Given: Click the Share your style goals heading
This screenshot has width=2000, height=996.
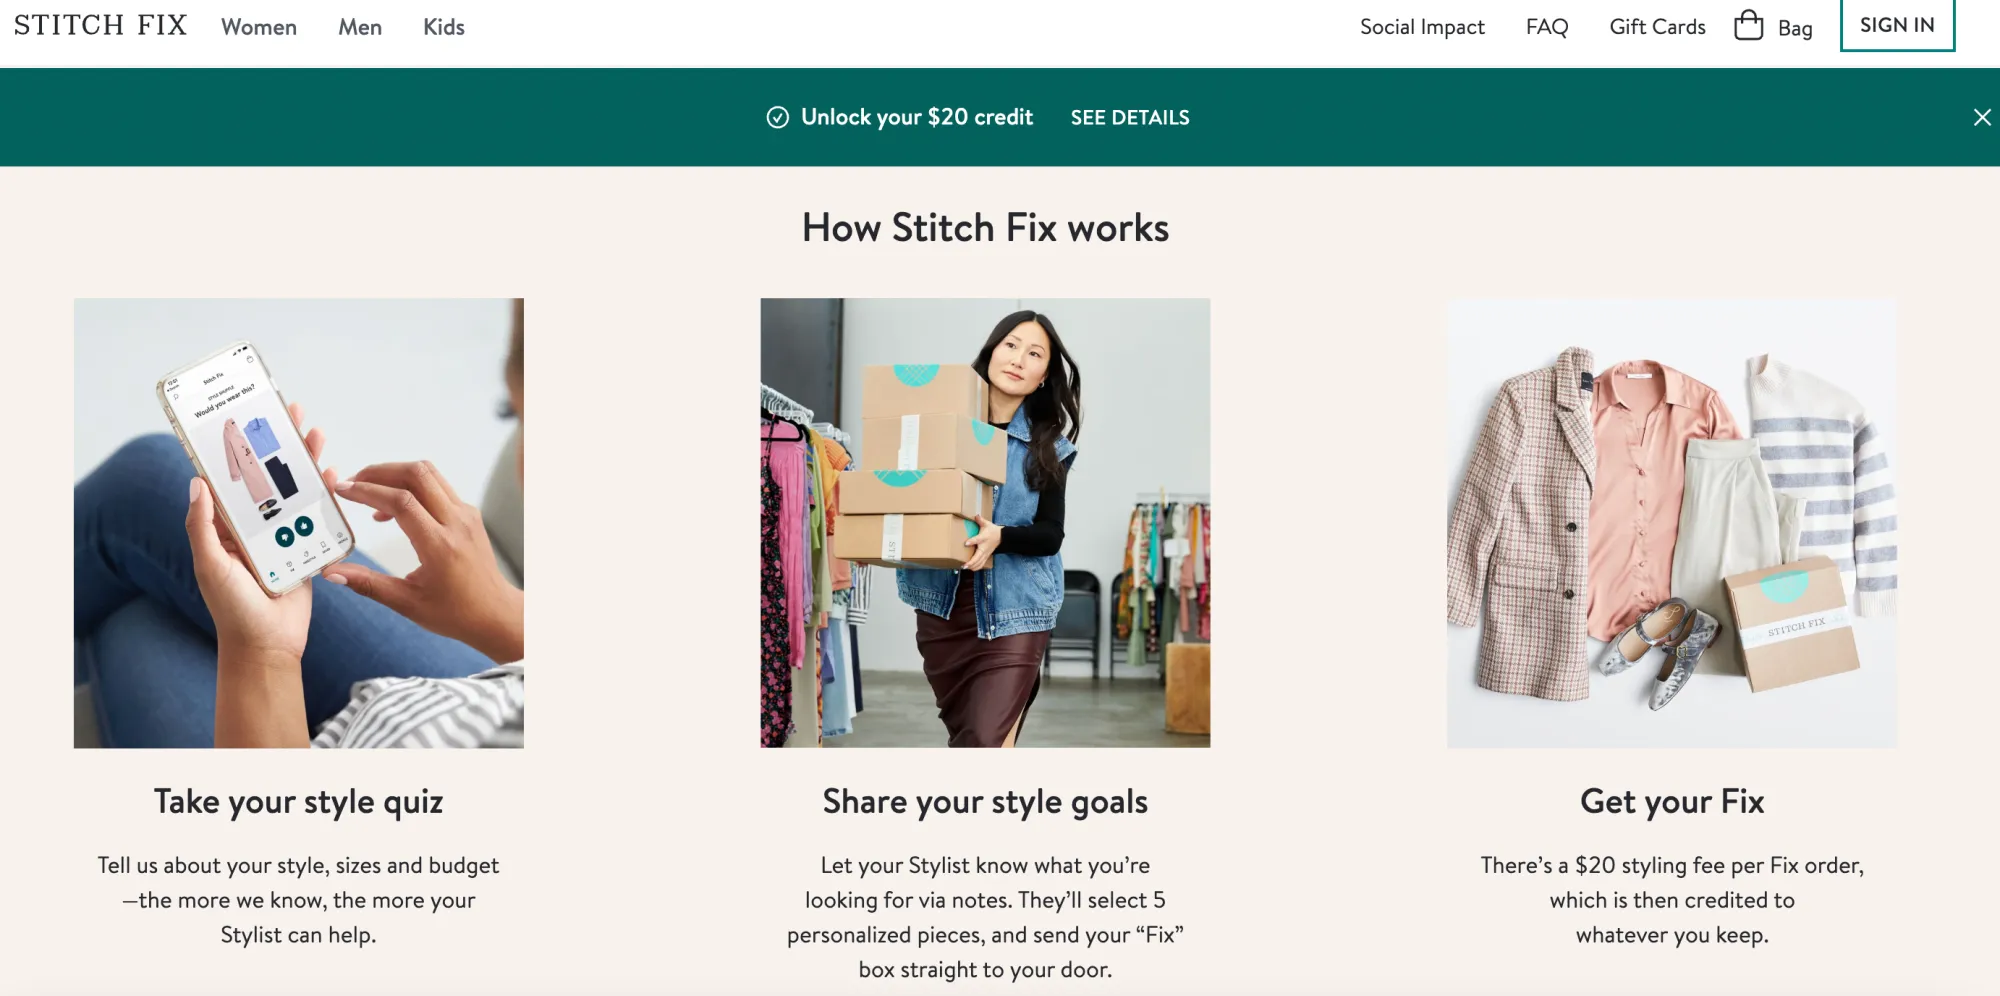Looking at the screenshot, I should pyautogui.click(x=985, y=802).
